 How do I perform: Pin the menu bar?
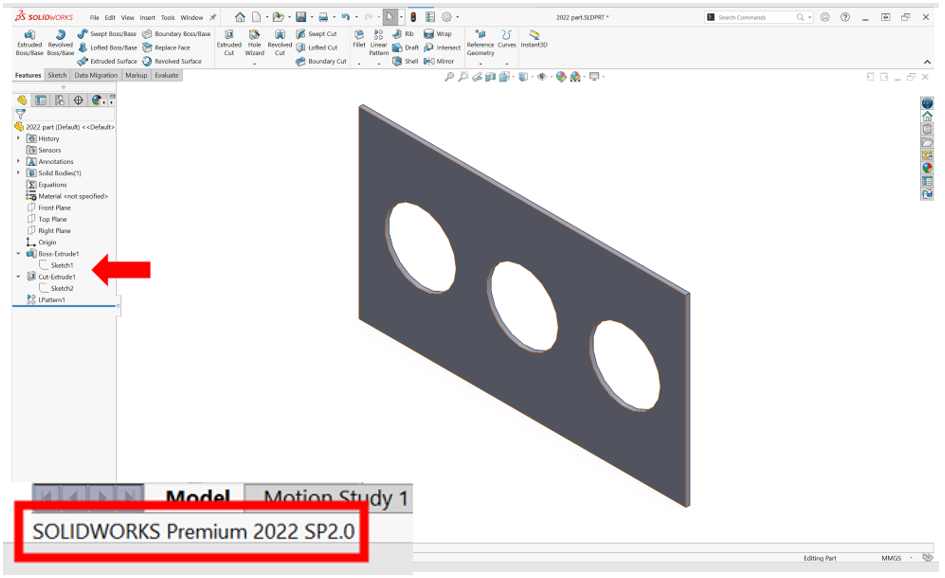click(213, 17)
